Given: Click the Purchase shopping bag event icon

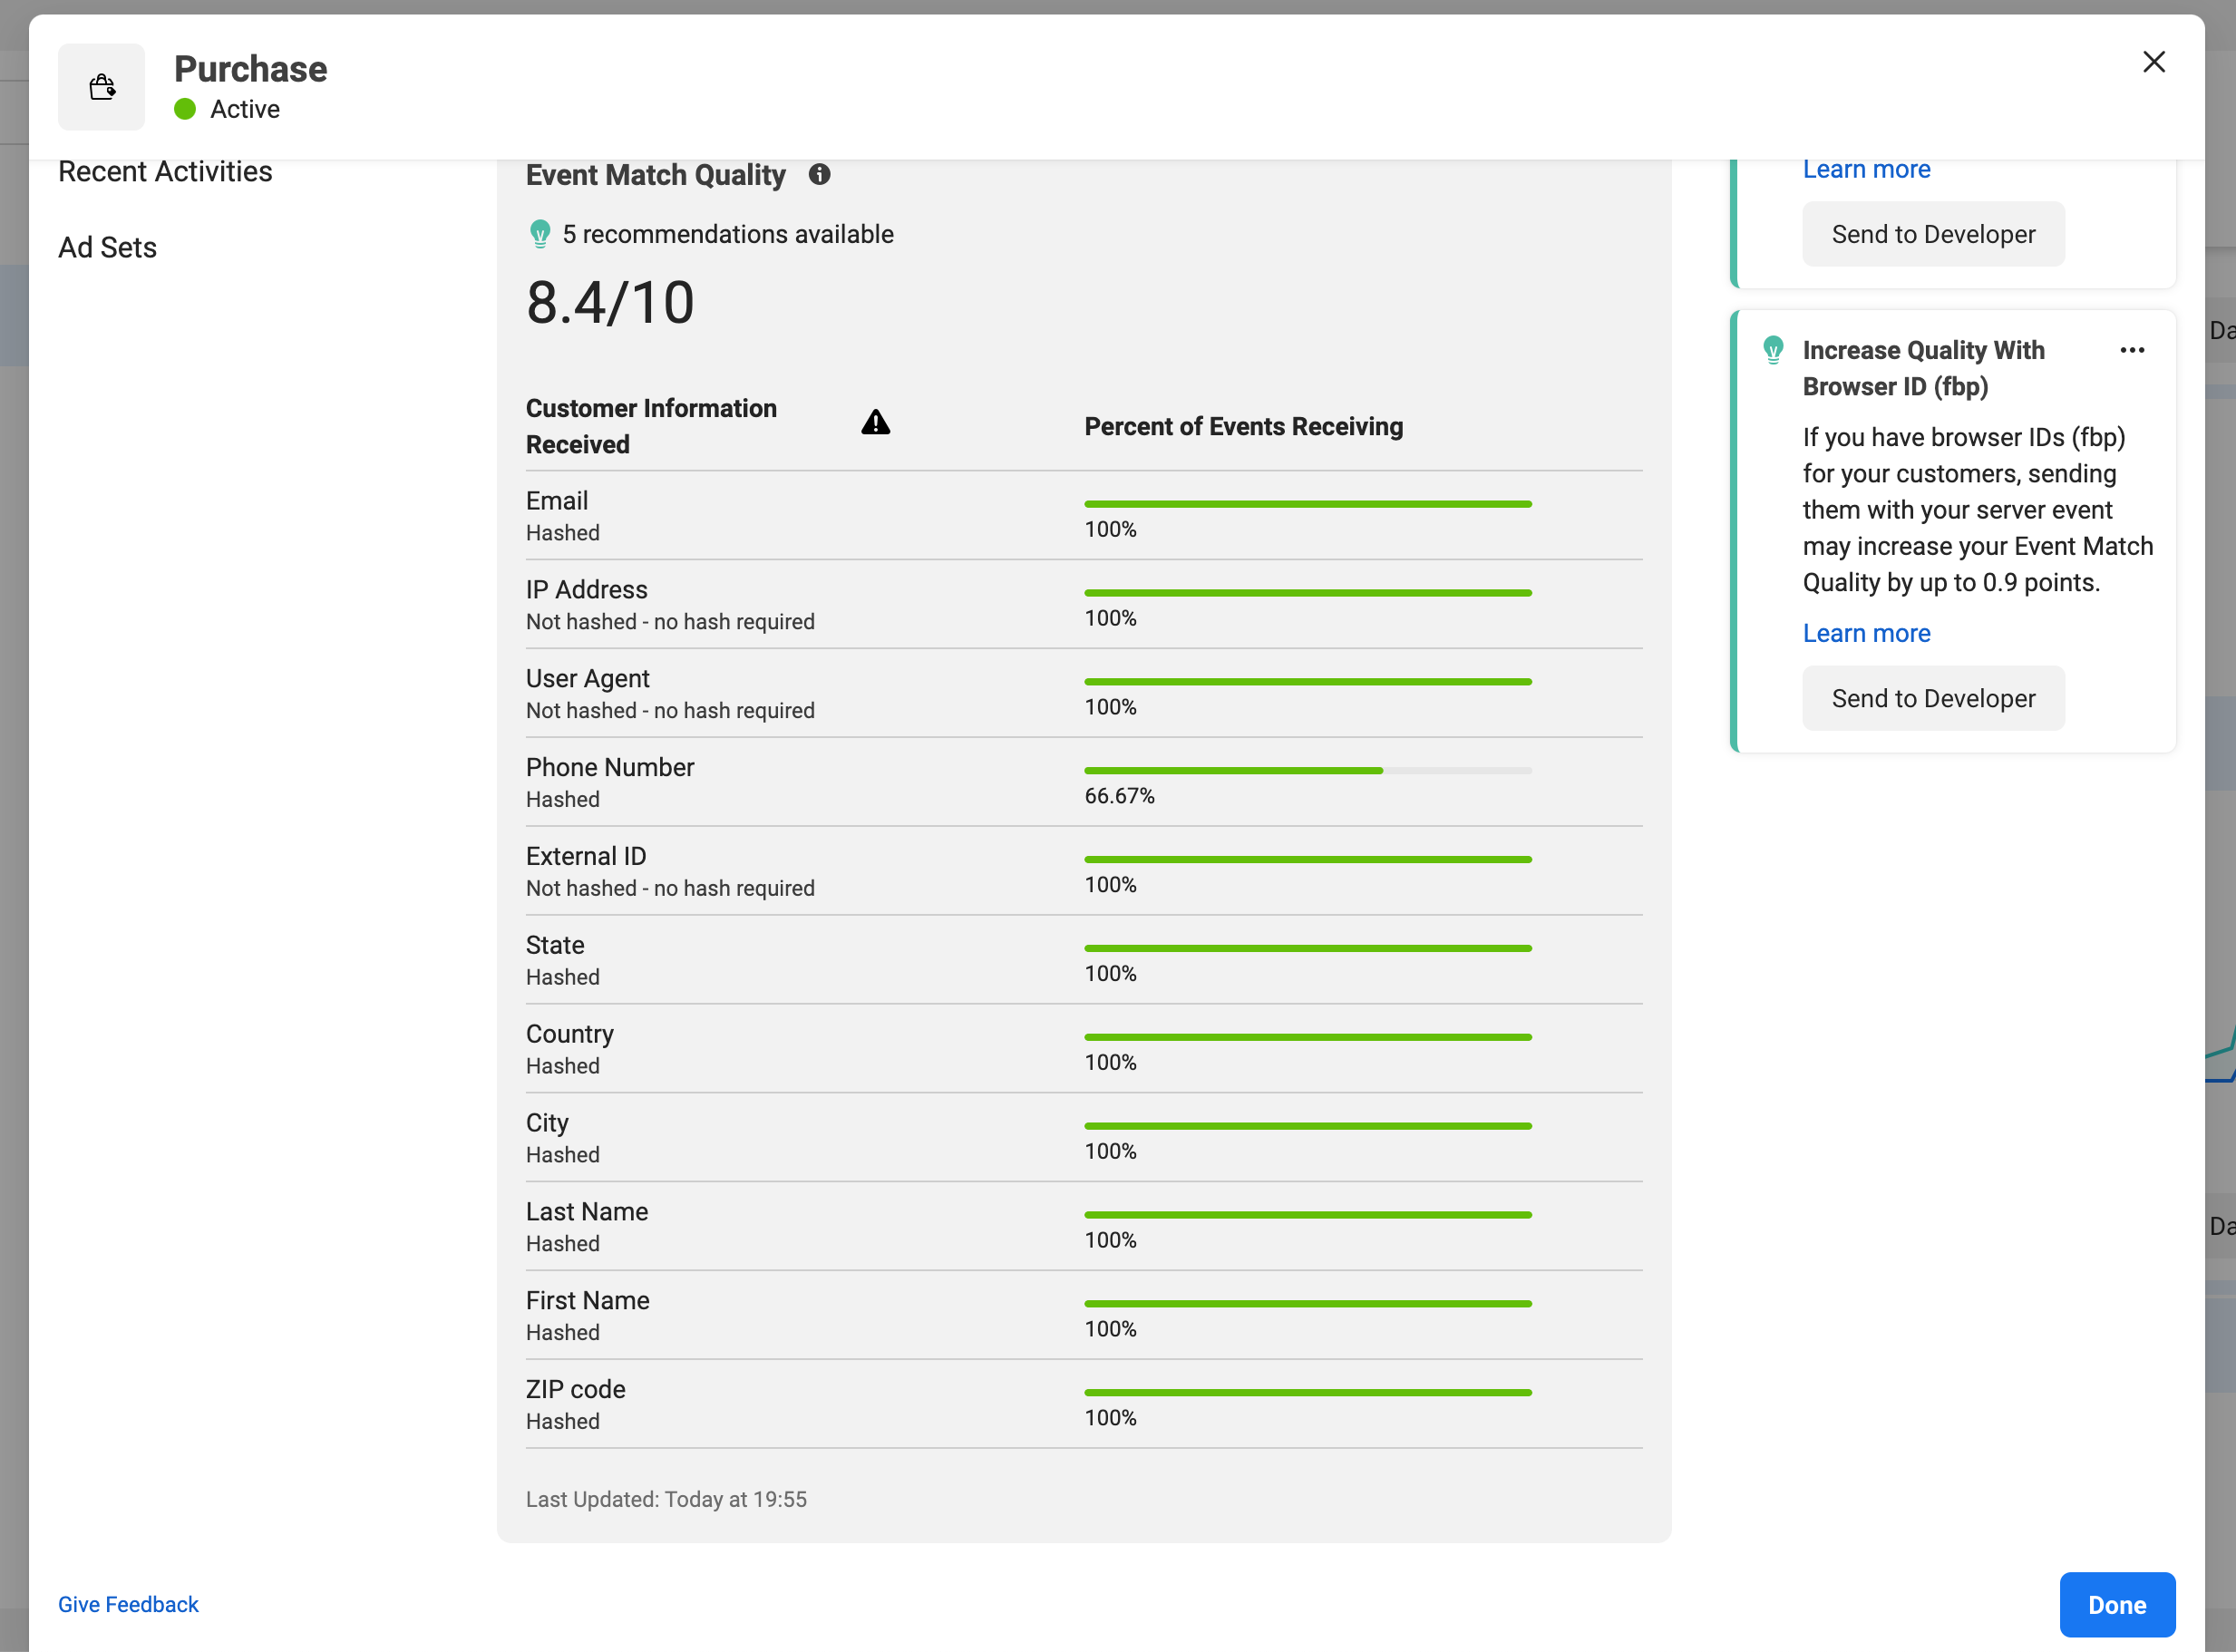Looking at the screenshot, I should [101, 87].
